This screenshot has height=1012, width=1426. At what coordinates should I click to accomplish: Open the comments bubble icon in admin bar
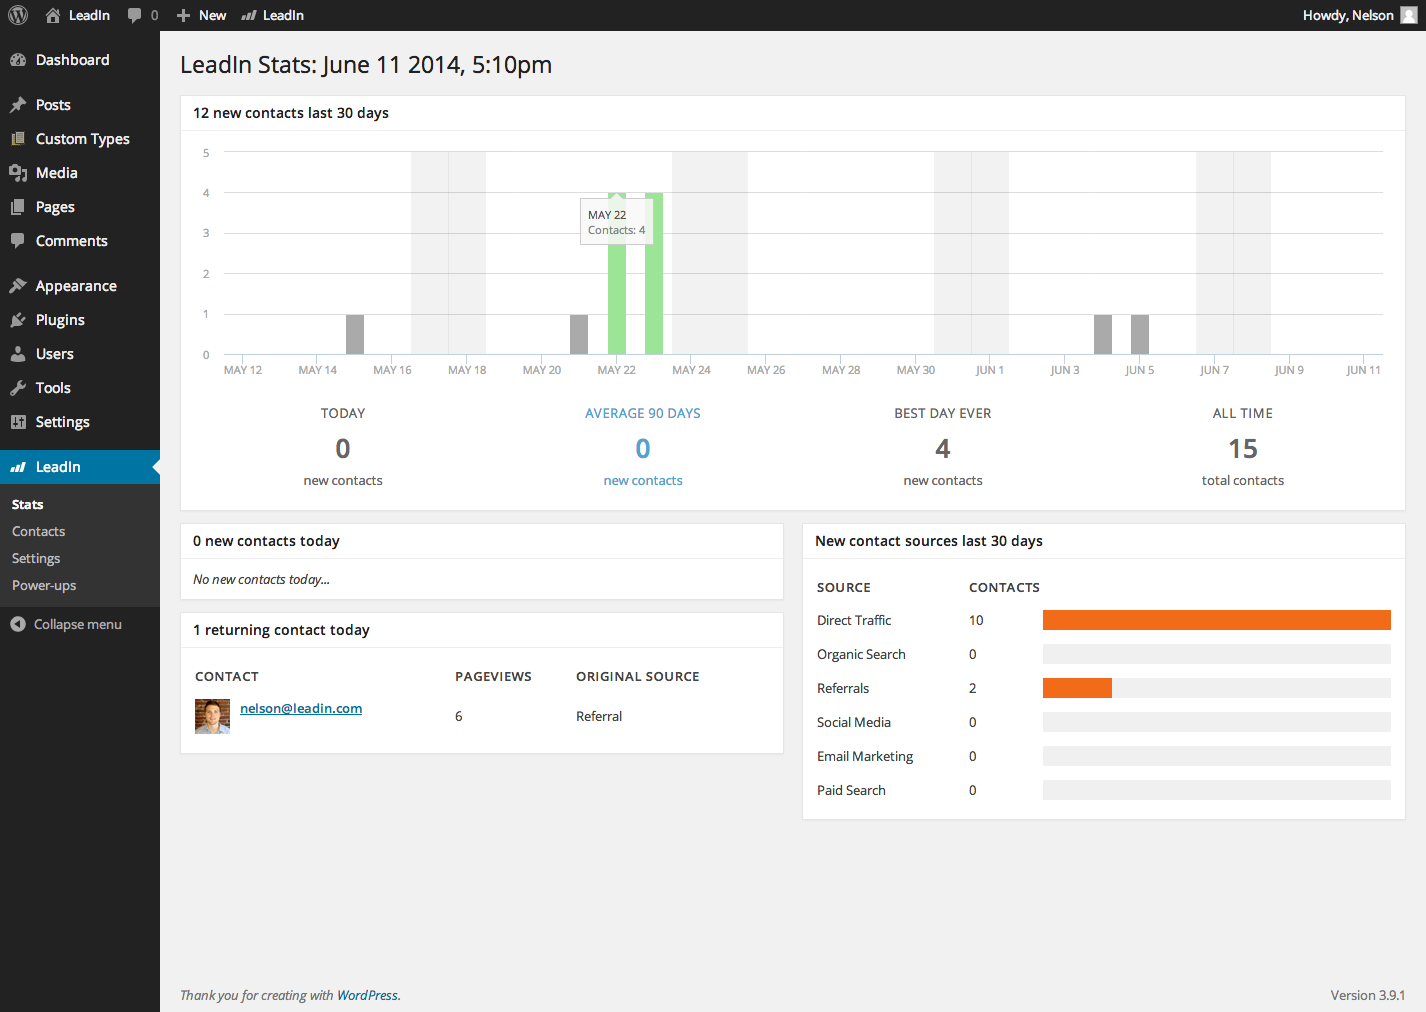(135, 15)
